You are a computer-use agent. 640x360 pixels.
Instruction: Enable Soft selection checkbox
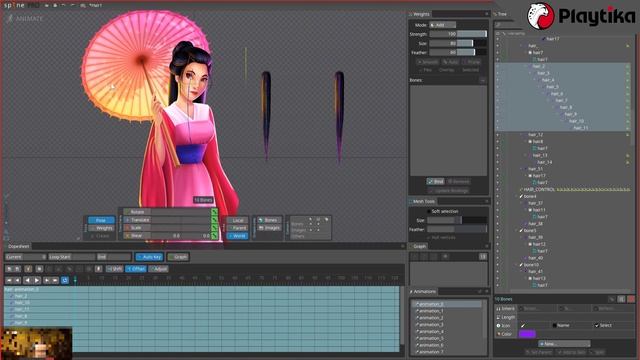429,211
